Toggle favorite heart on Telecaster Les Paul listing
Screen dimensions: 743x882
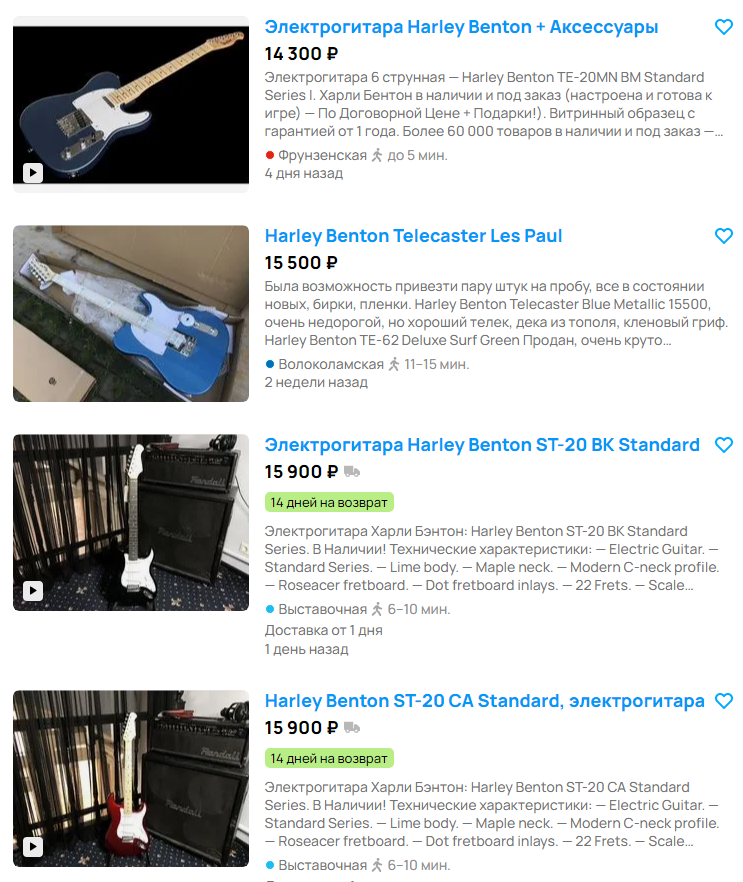(x=723, y=236)
